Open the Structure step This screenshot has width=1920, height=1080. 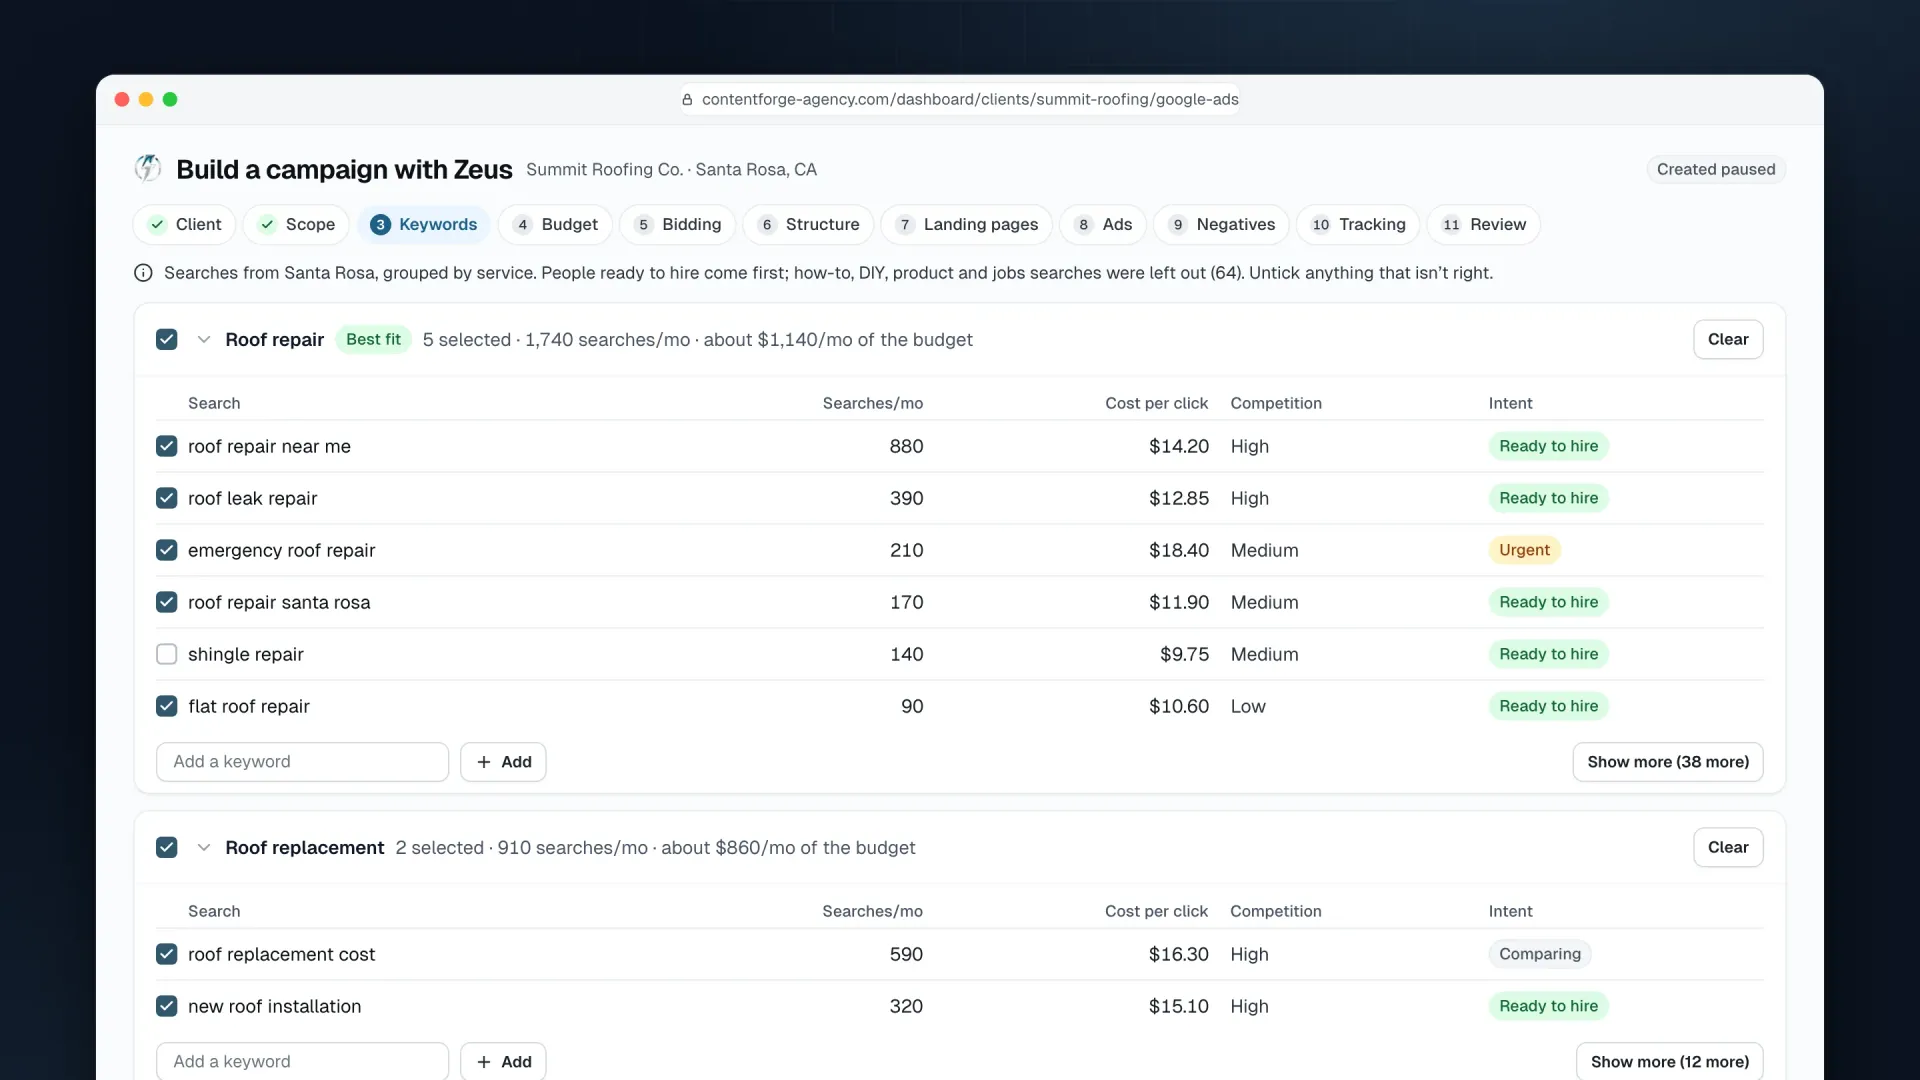pos(808,225)
